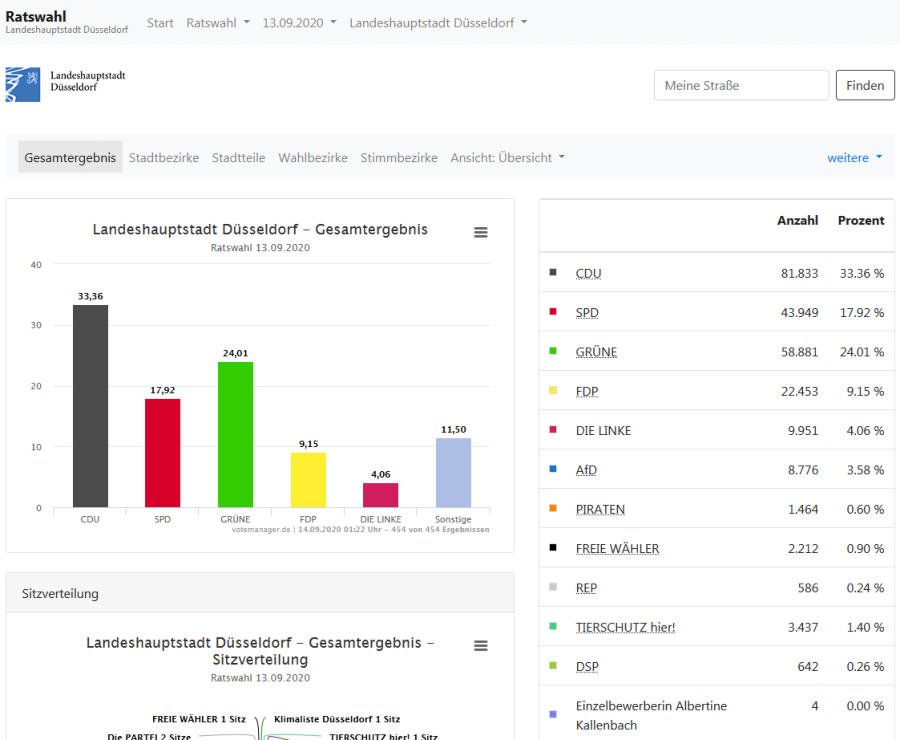Click the Landeshauptstadt Düsseldorf logo
This screenshot has width=900, height=740.
pos(66,84)
